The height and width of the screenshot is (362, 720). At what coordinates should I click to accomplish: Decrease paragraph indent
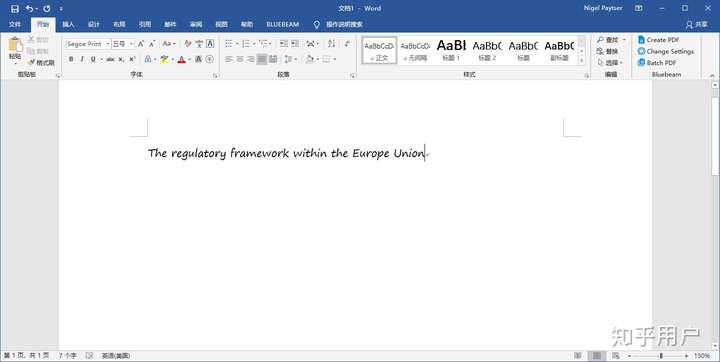click(284, 44)
